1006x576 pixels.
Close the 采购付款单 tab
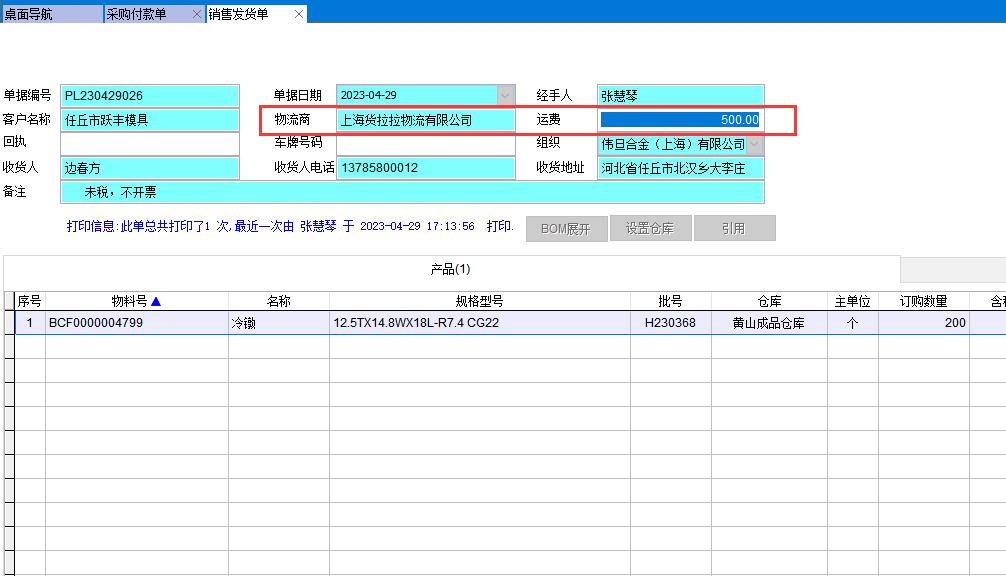tap(196, 14)
